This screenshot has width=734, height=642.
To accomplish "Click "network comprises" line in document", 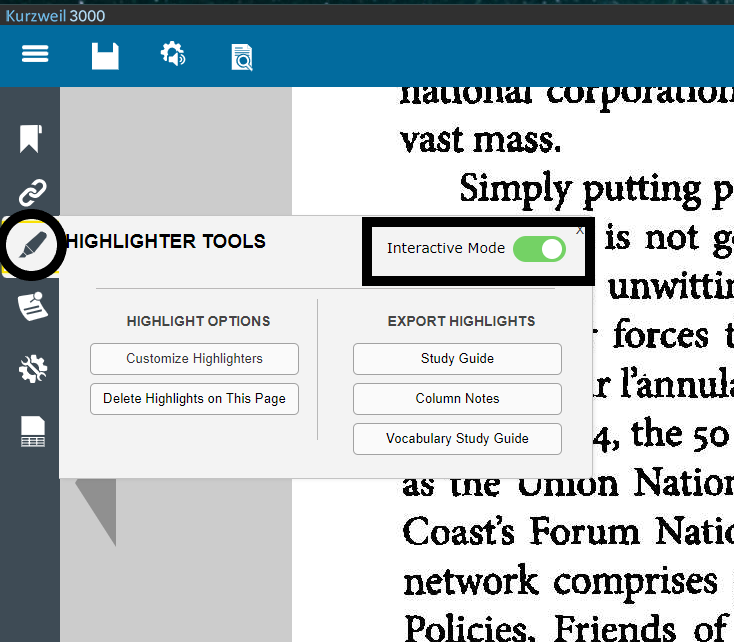I will click(560, 581).
